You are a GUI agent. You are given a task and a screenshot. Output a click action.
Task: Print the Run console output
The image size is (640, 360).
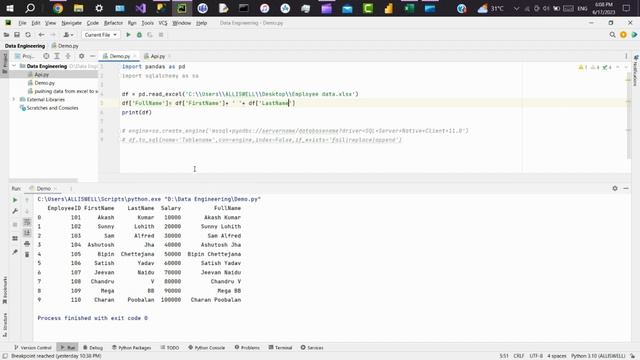point(27,244)
